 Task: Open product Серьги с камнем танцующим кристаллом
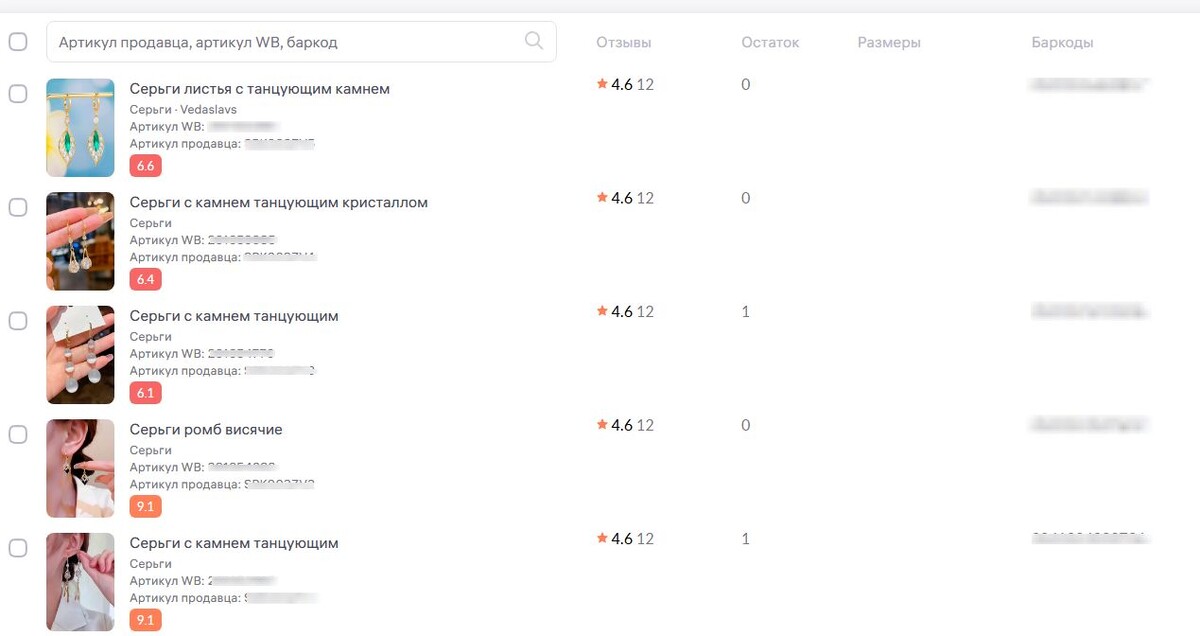coord(279,203)
